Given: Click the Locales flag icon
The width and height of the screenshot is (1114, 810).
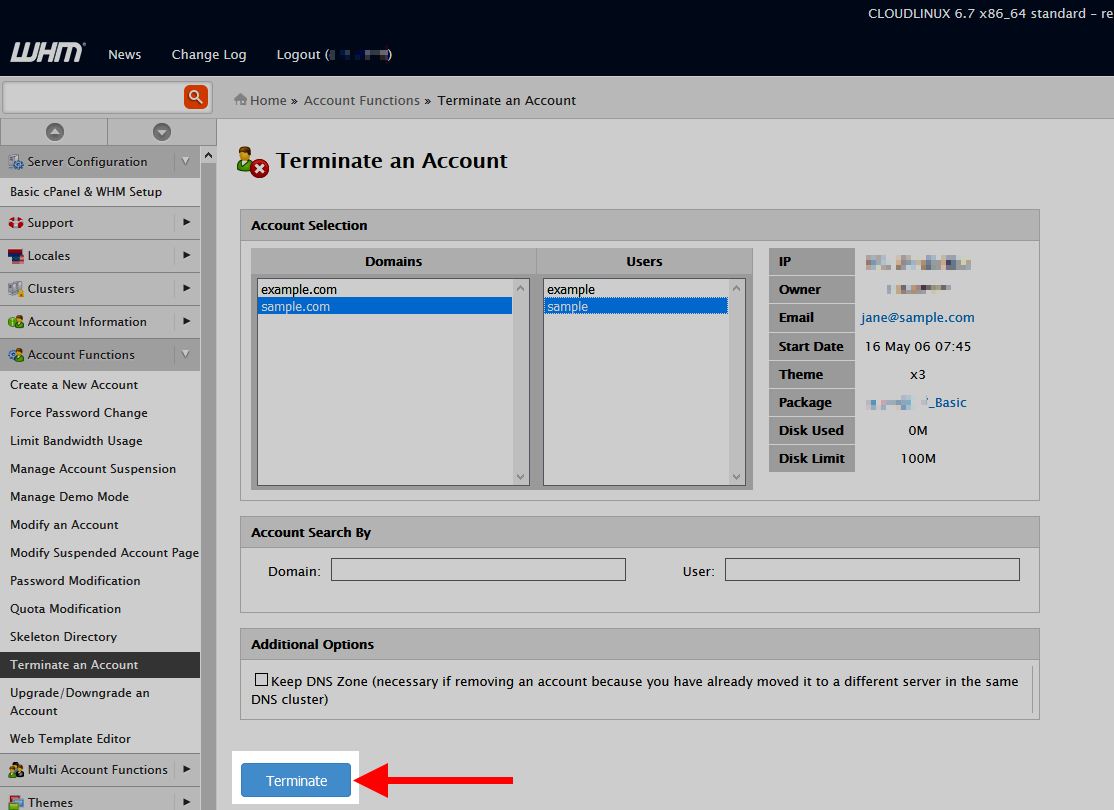Looking at the screenshot, I should [16, 256].
